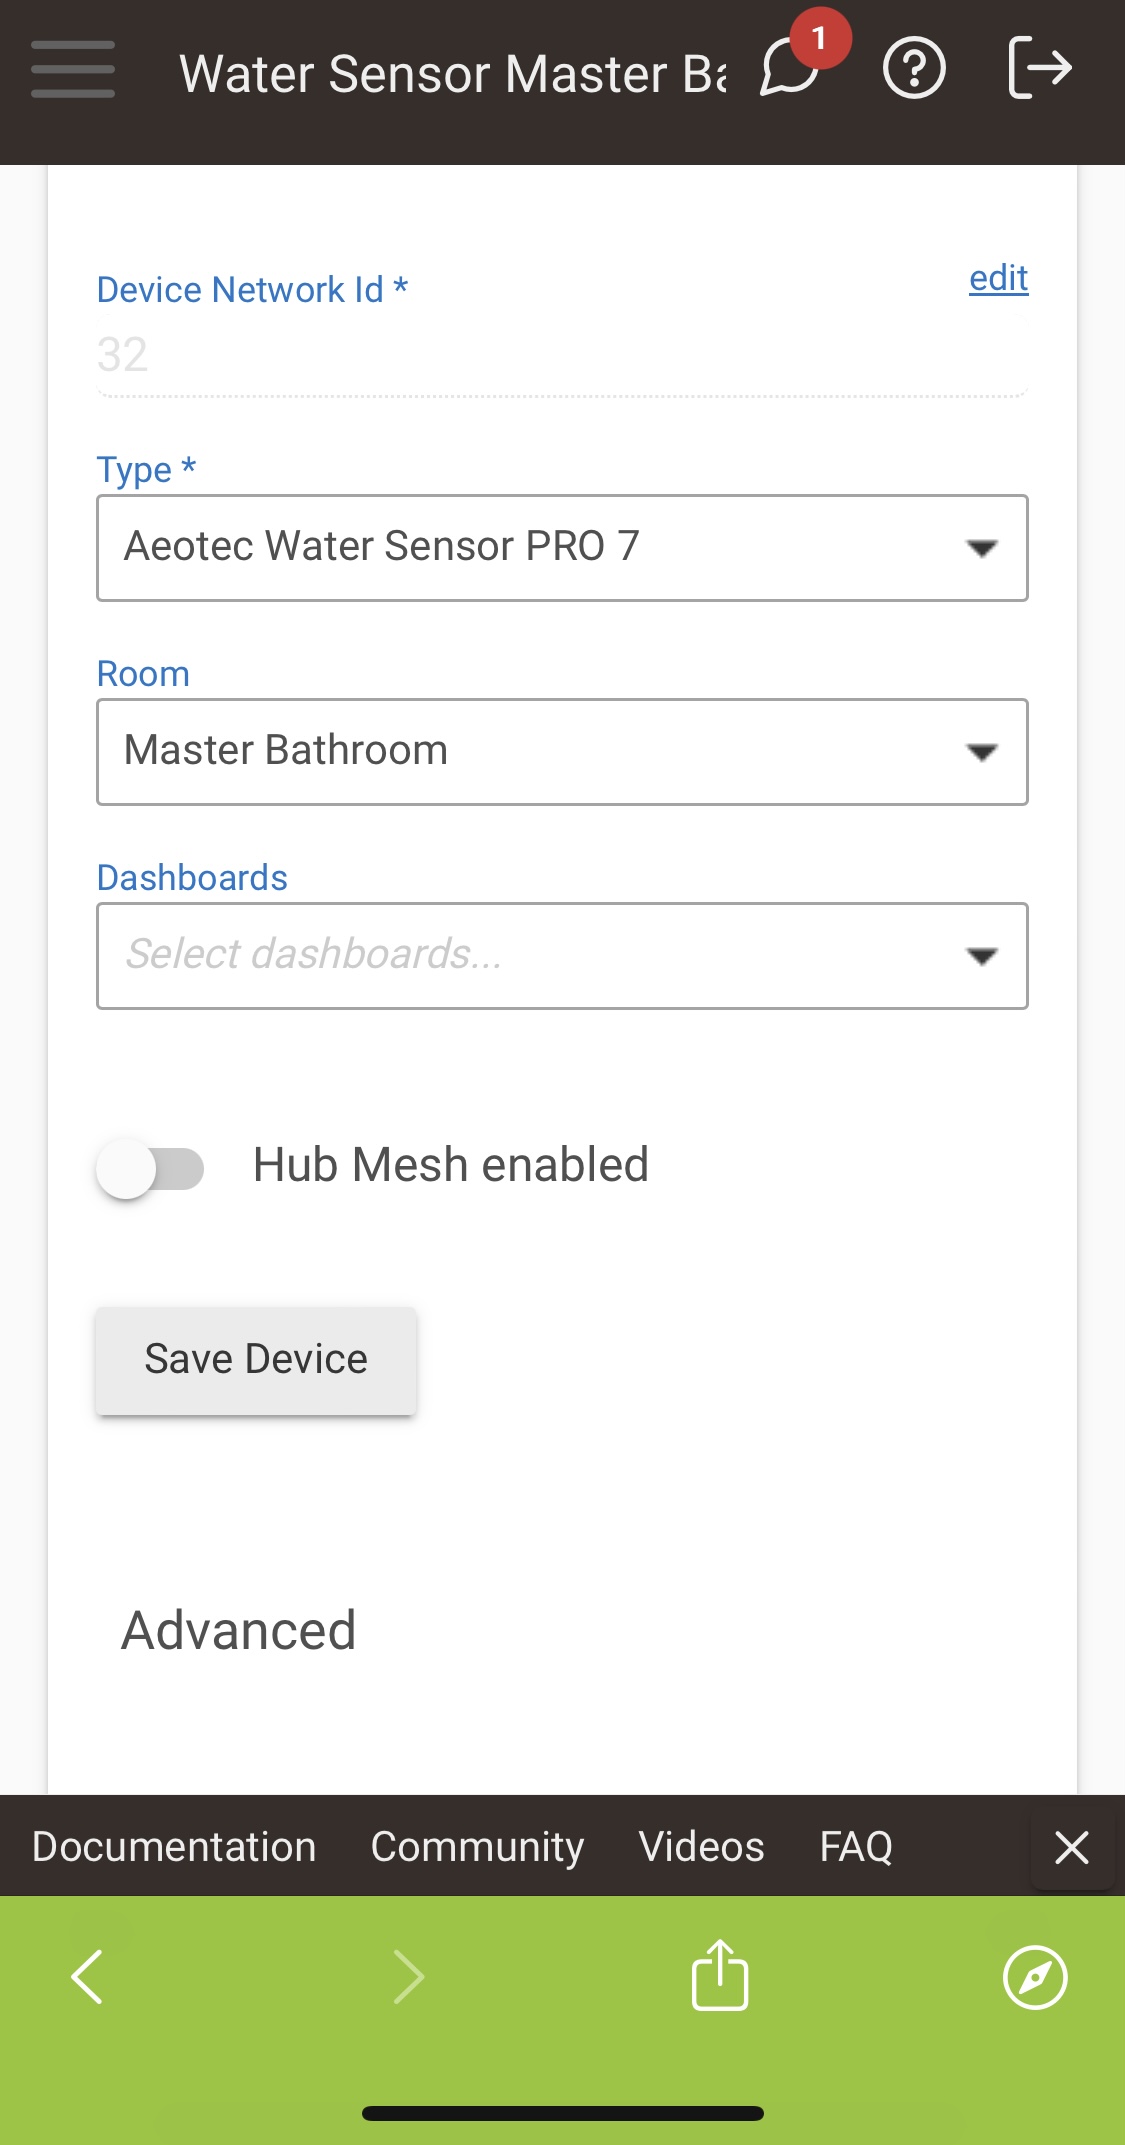Click the Save Device button
Screen dimensions: 1125x2145
[x=256, y=1358]
